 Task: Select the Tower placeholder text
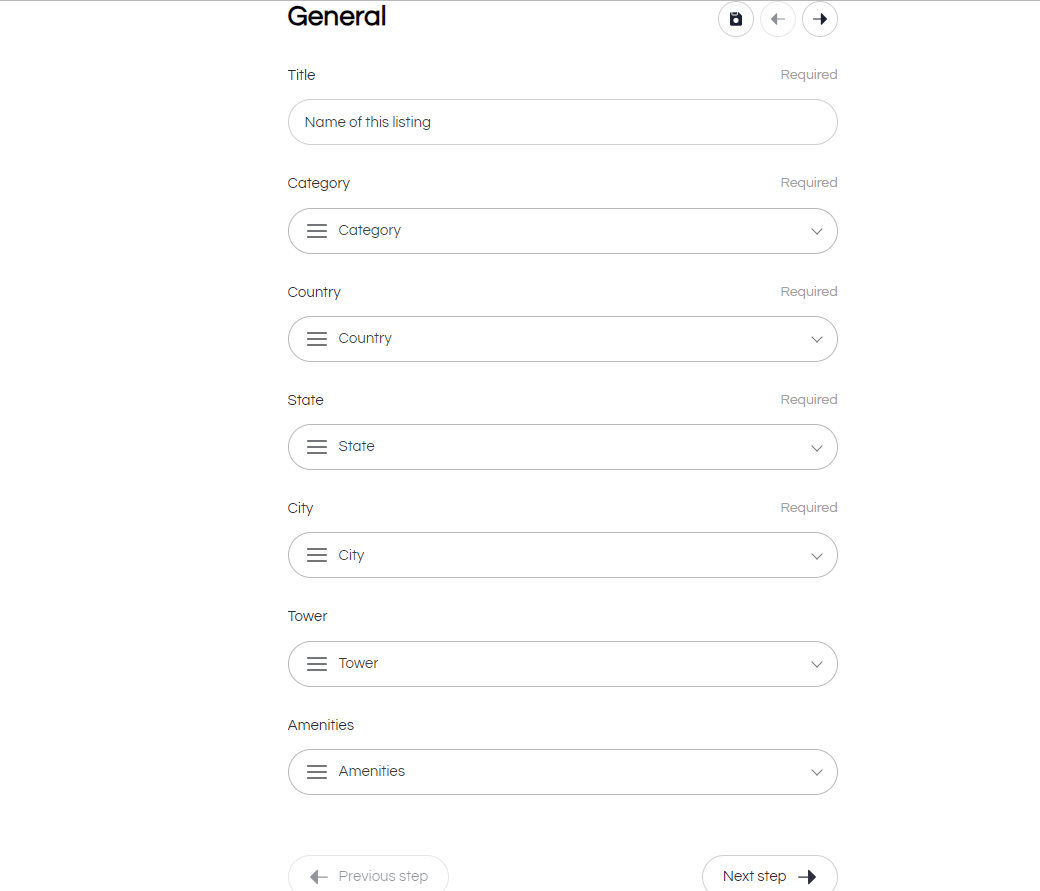pos(358,663)
